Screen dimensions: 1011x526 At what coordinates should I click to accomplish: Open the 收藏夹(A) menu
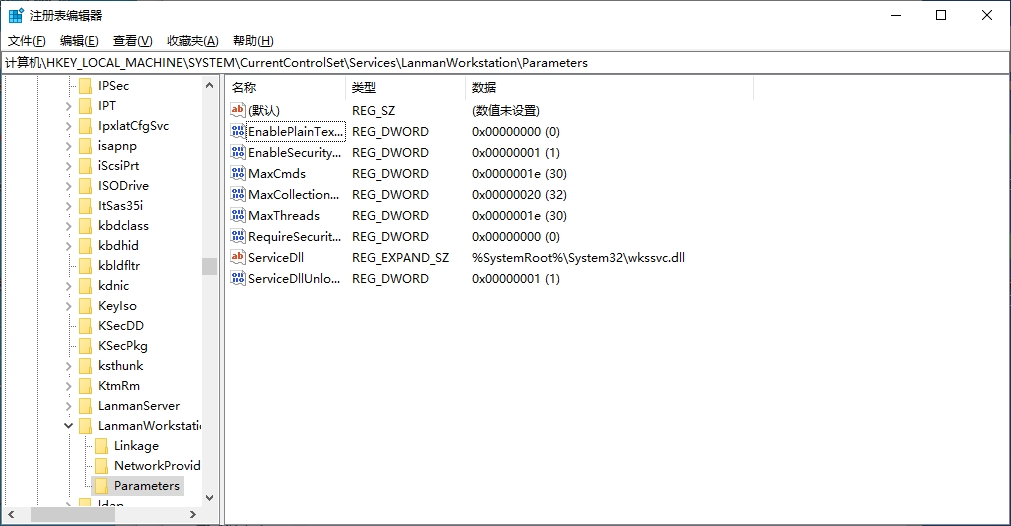point(192,41)
